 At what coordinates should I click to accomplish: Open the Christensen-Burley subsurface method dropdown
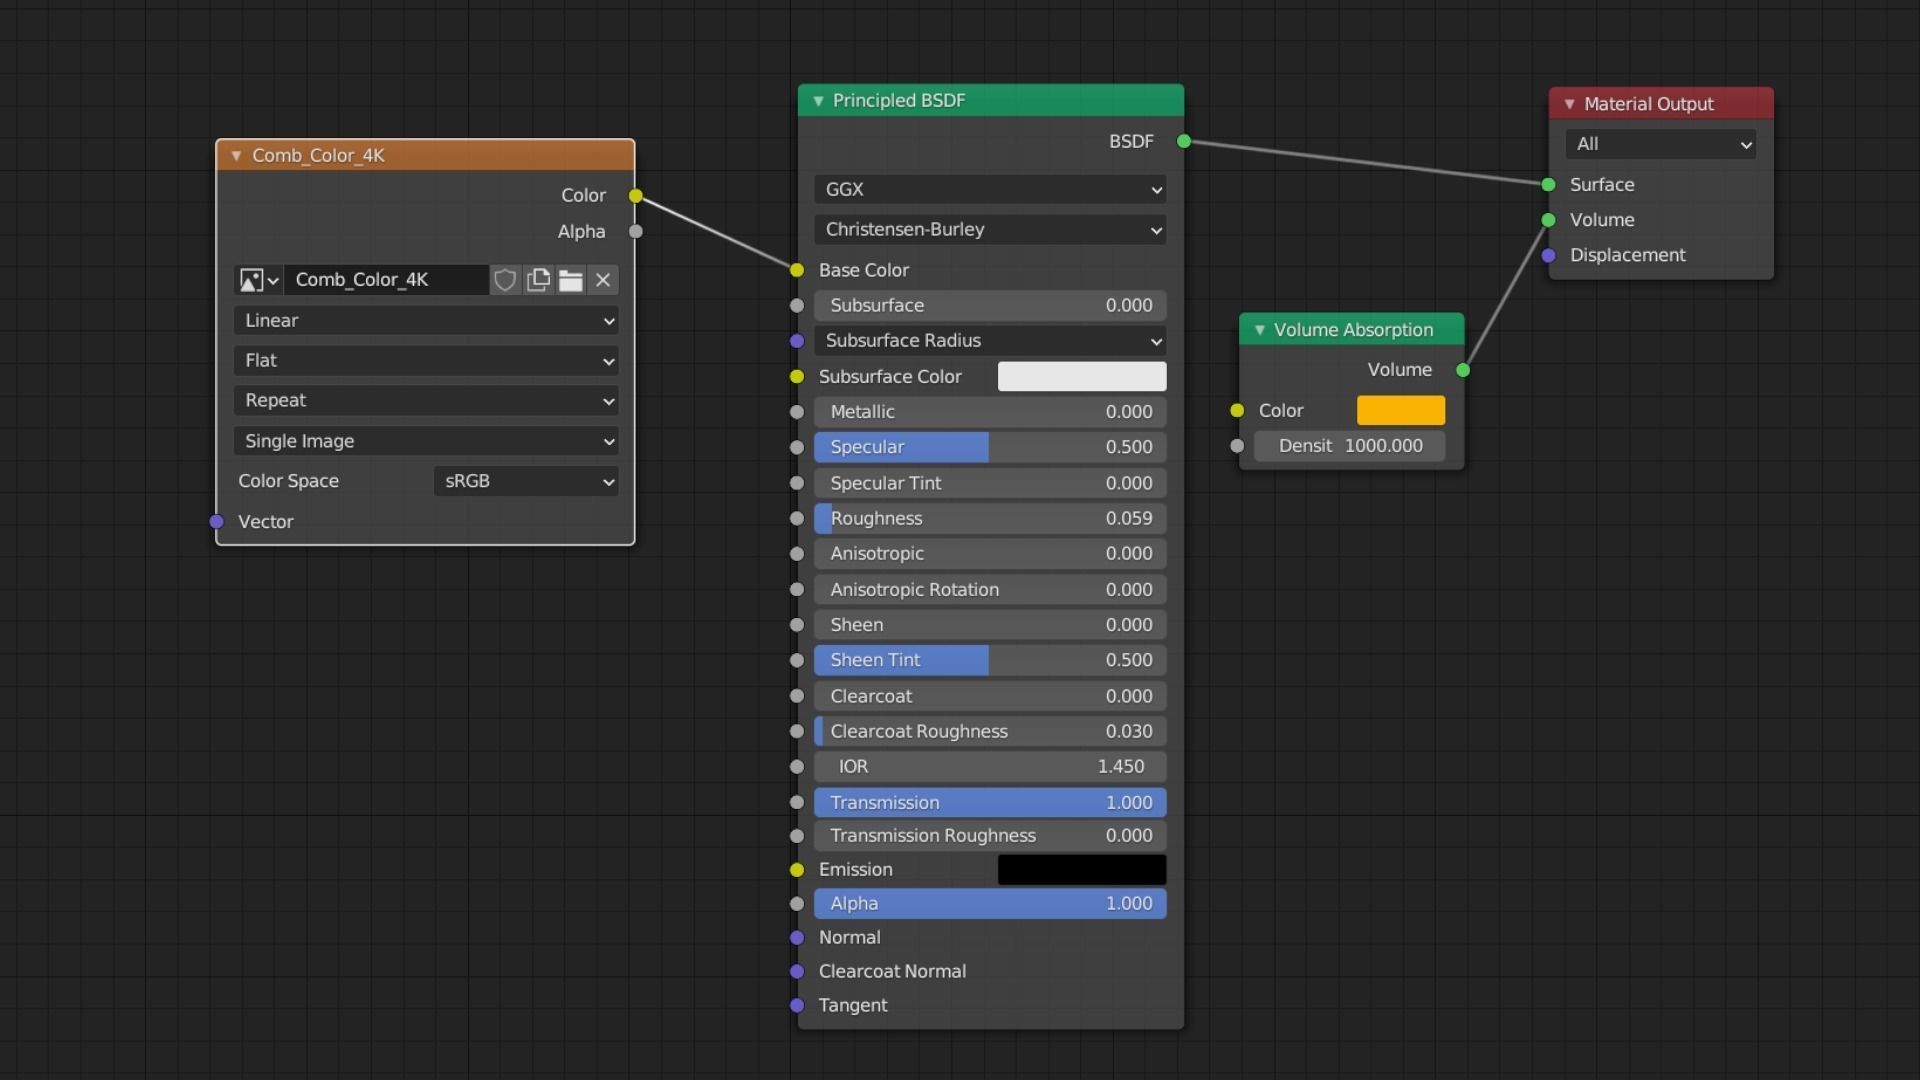[990, 230]
